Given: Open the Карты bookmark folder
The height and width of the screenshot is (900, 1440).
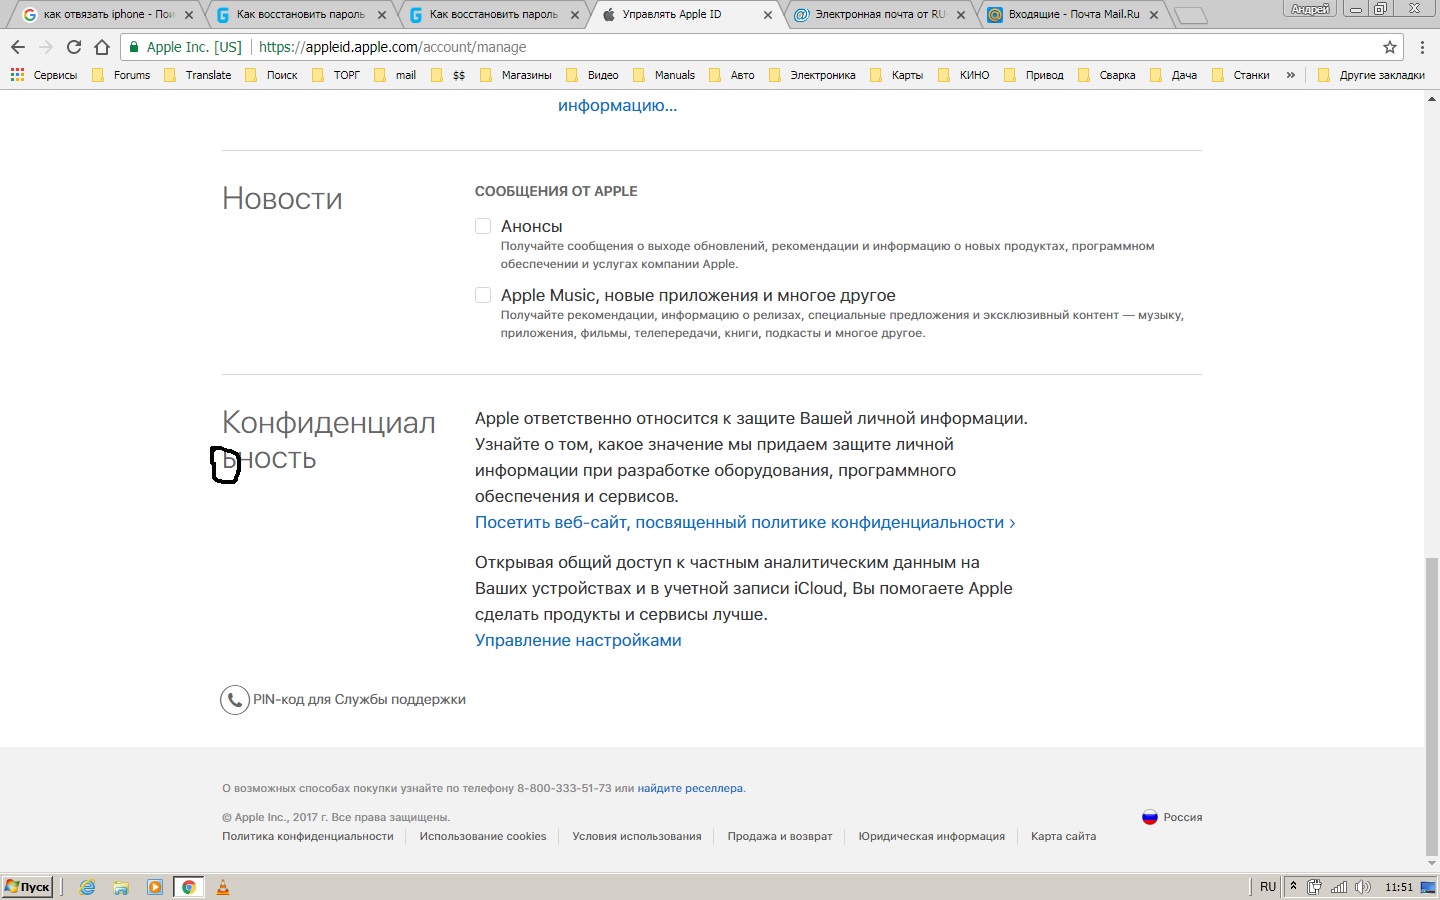Looking at the screenshot, I should tap(897, 75).
